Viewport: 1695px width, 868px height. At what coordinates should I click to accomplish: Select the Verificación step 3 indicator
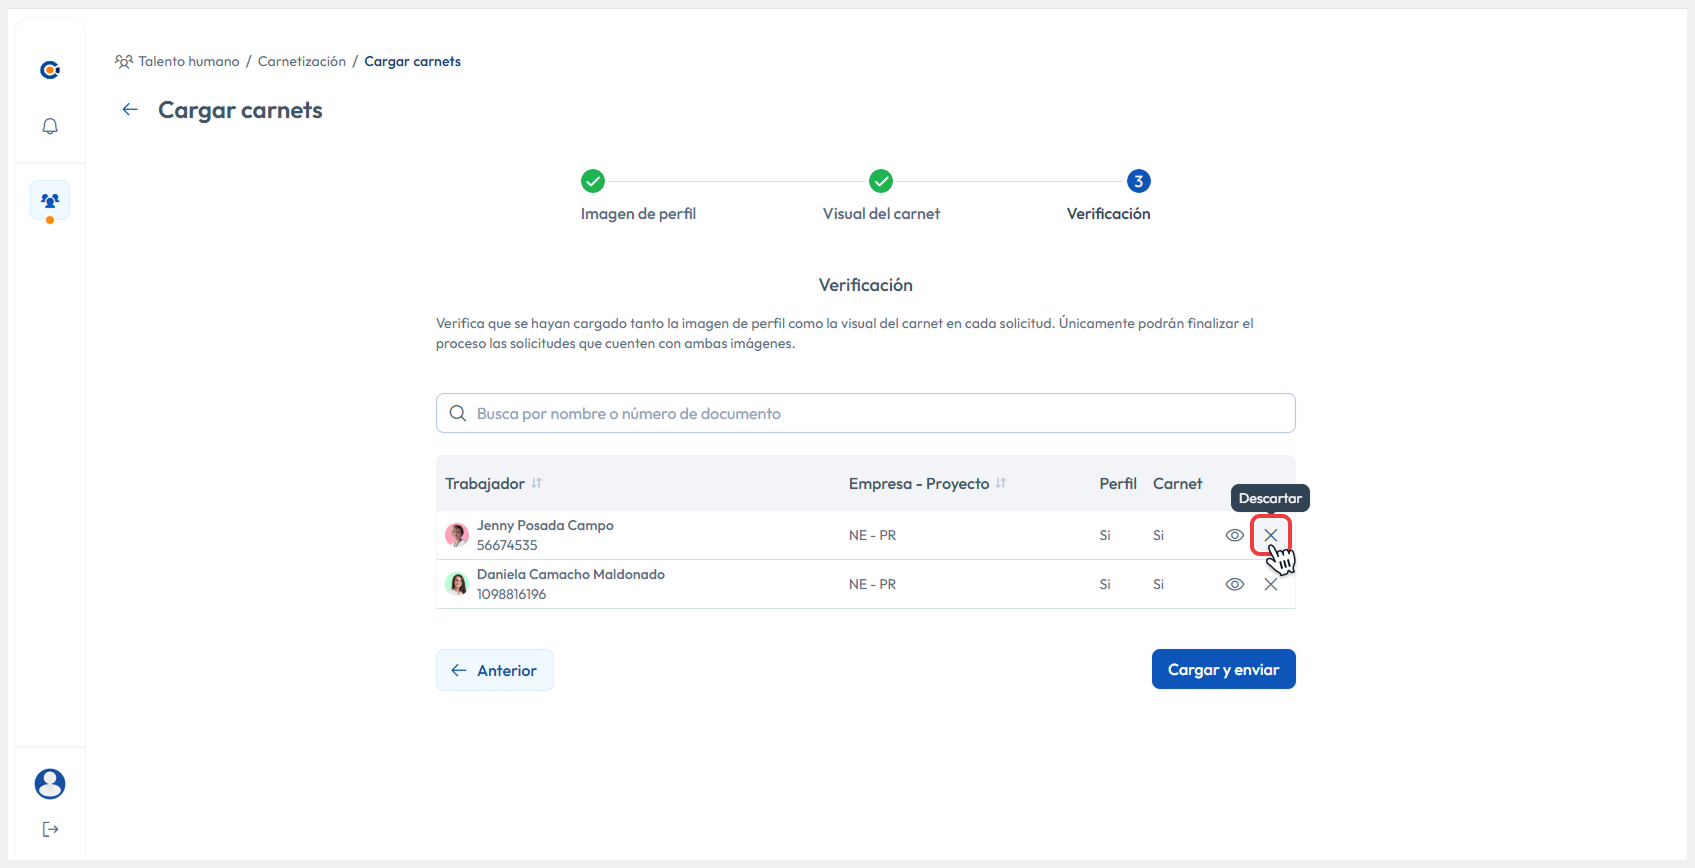(1139, 181)
